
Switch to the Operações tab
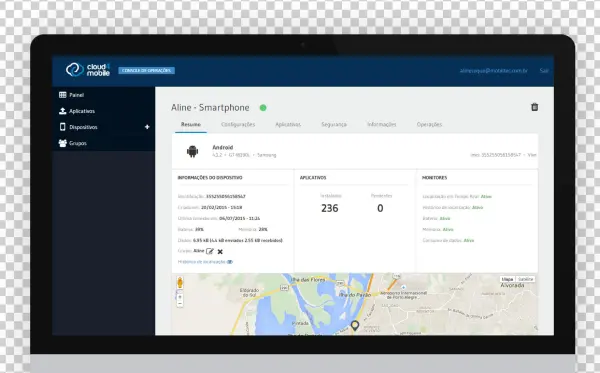pos(429,124)
